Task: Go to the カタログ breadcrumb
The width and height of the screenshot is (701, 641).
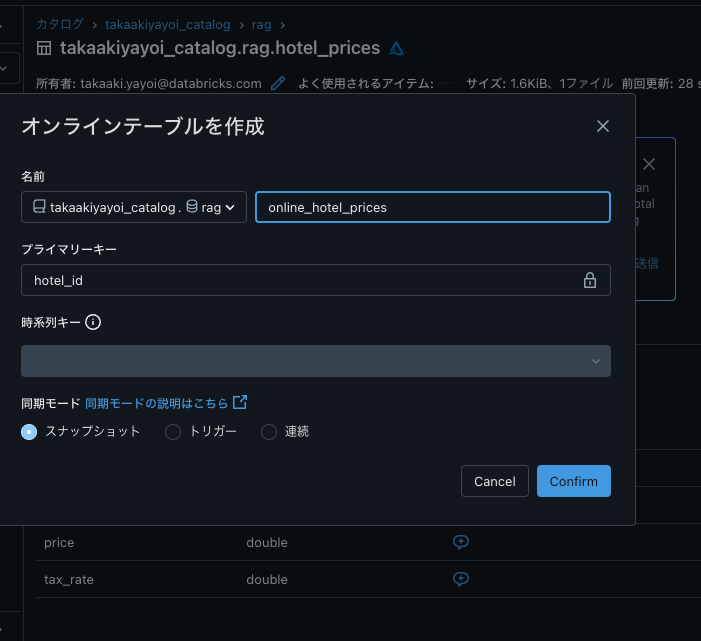Action: pos(60,24)
